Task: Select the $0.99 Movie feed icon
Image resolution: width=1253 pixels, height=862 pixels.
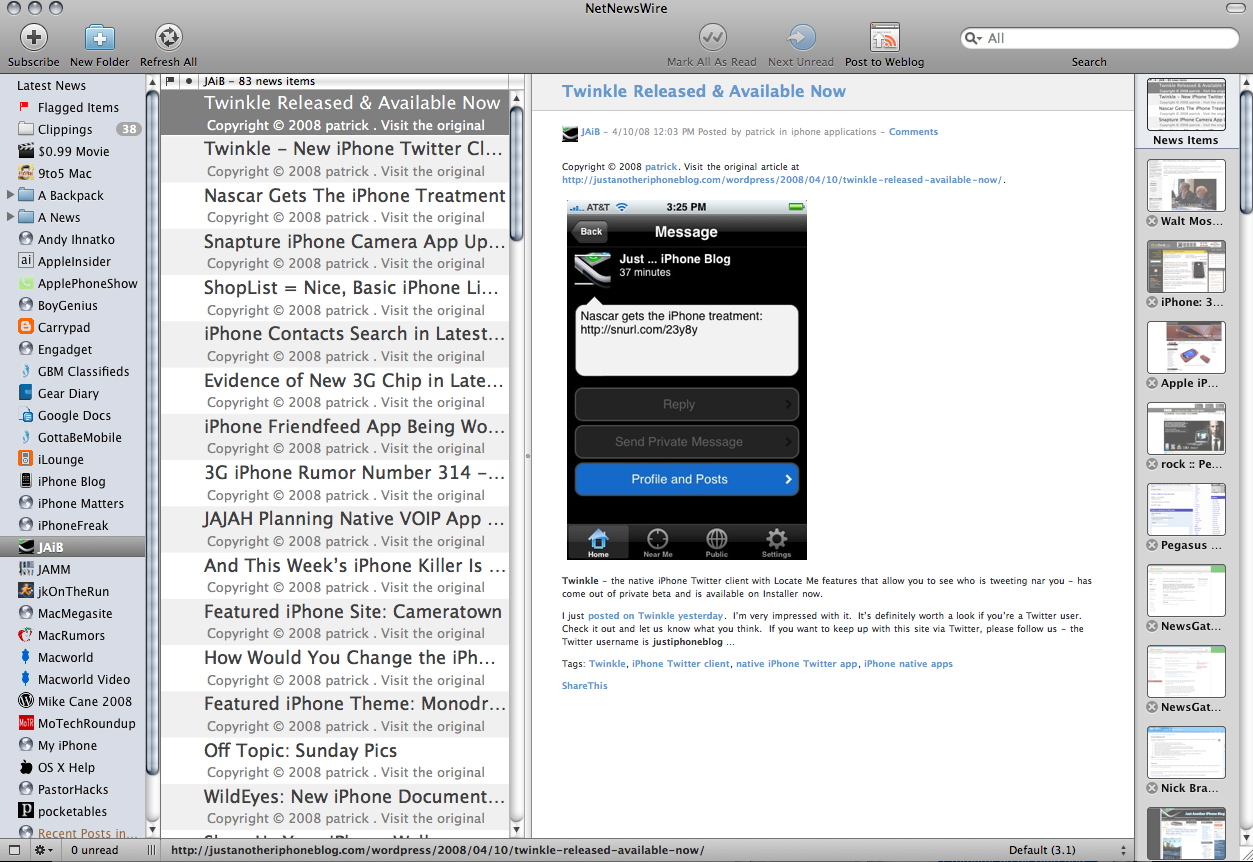Action: point(26,151)
